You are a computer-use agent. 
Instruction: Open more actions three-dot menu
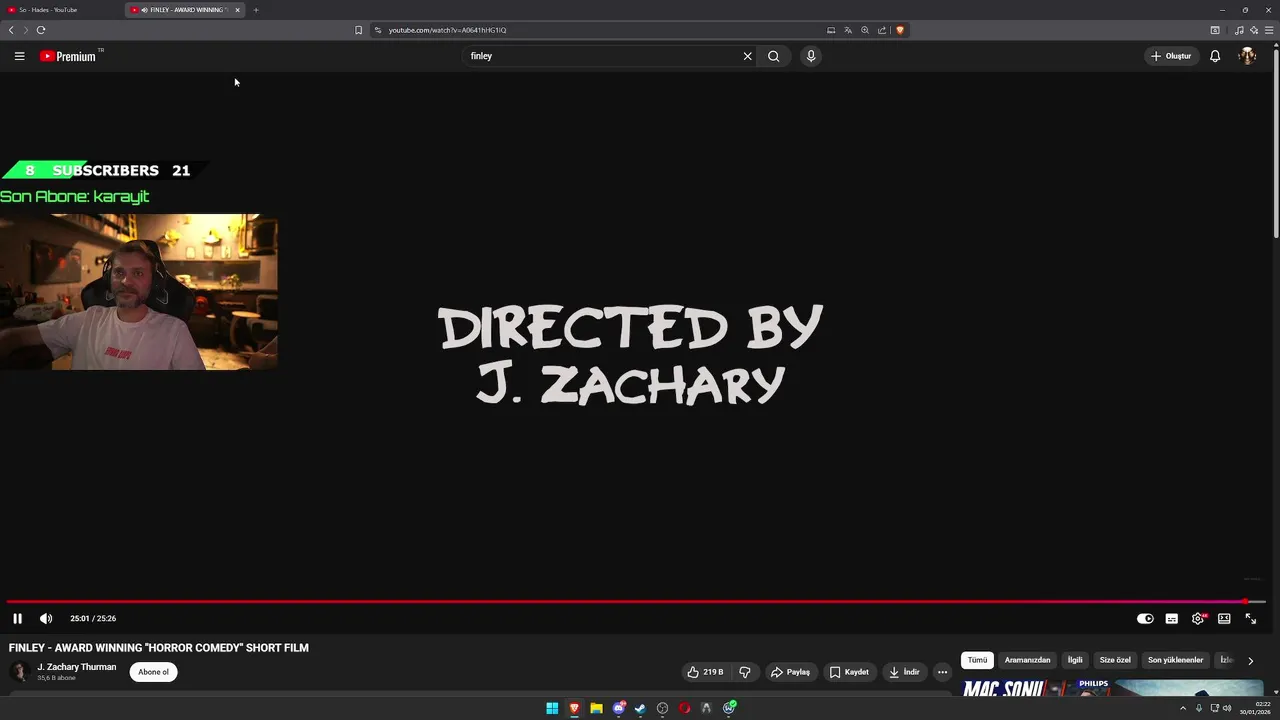(942, 672)
